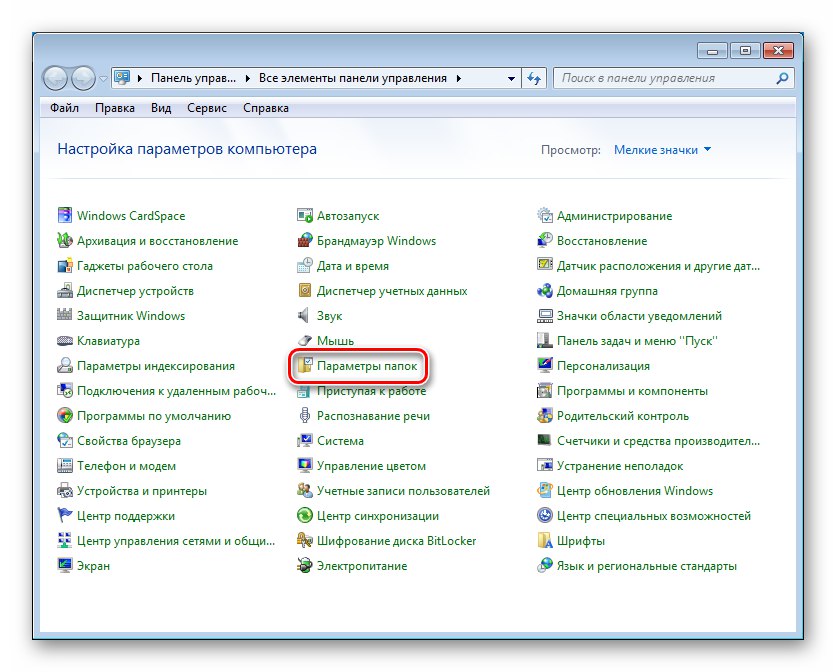The width and height of the screenshot is (836, 672).
Task: Expand arrow after Все элементы панели управления
Action: coord(459,78)
